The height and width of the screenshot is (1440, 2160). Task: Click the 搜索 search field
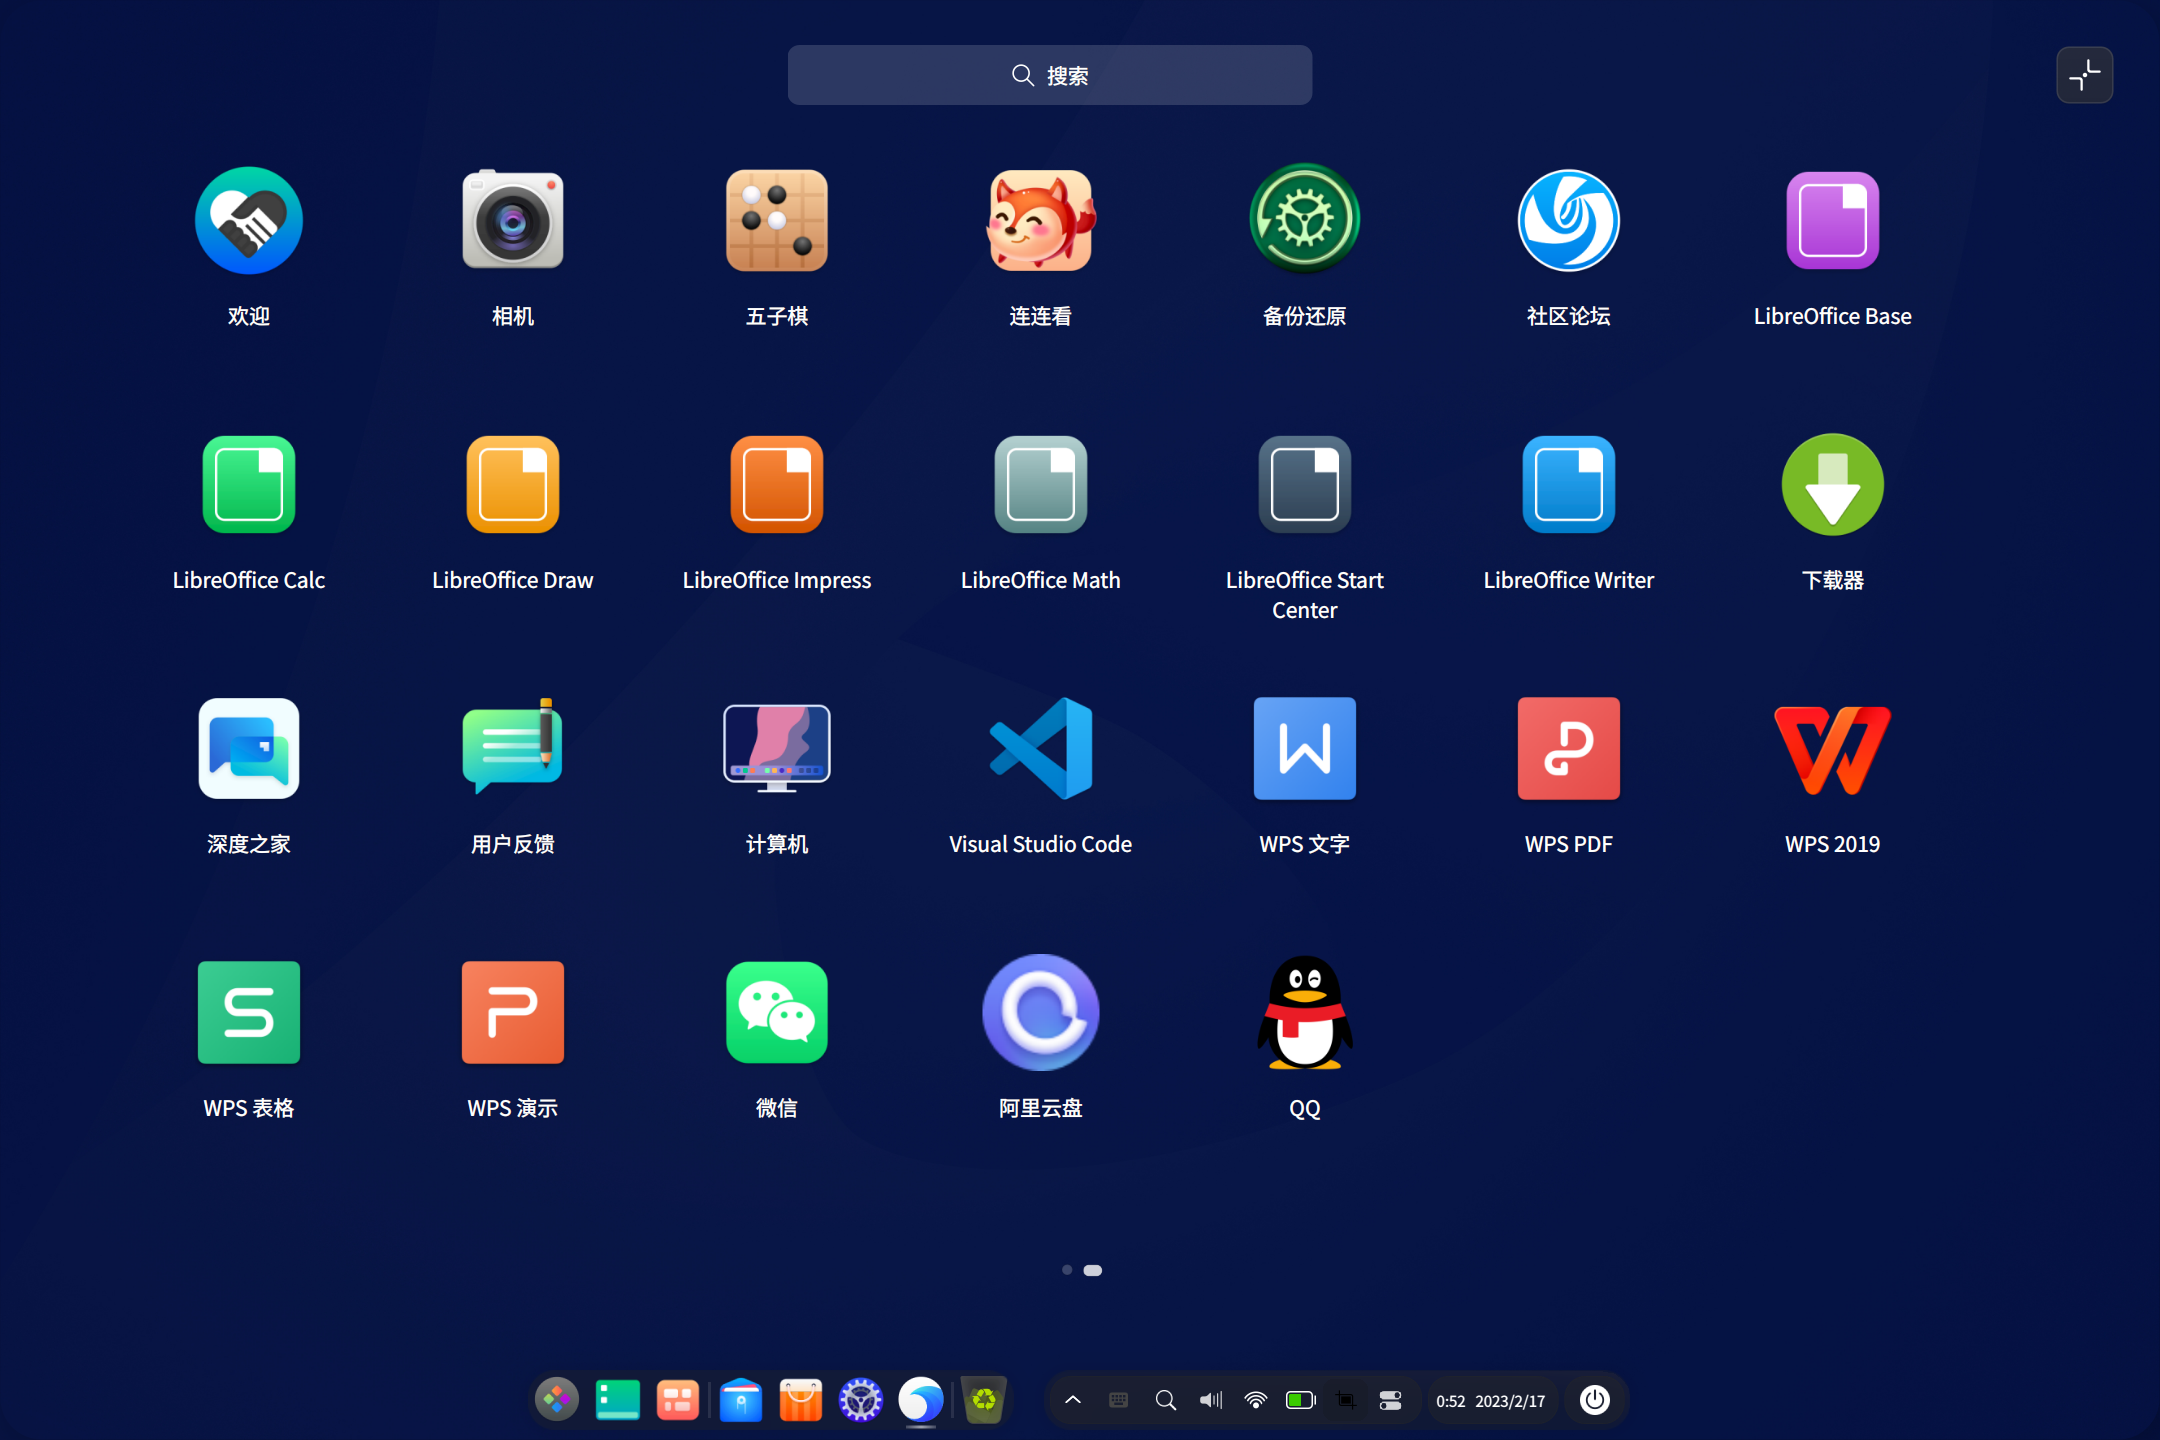1049,74
